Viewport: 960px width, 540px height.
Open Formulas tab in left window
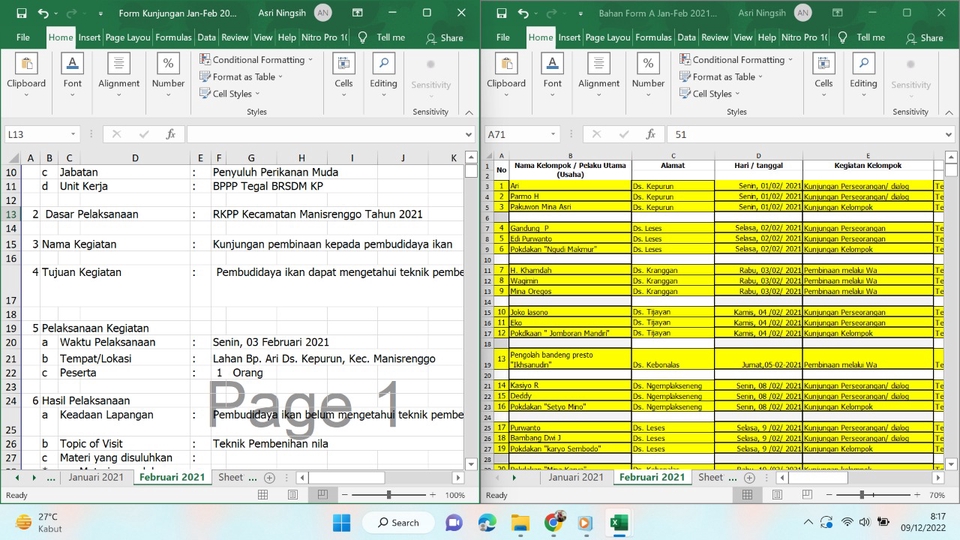click(x=173, y=37)
